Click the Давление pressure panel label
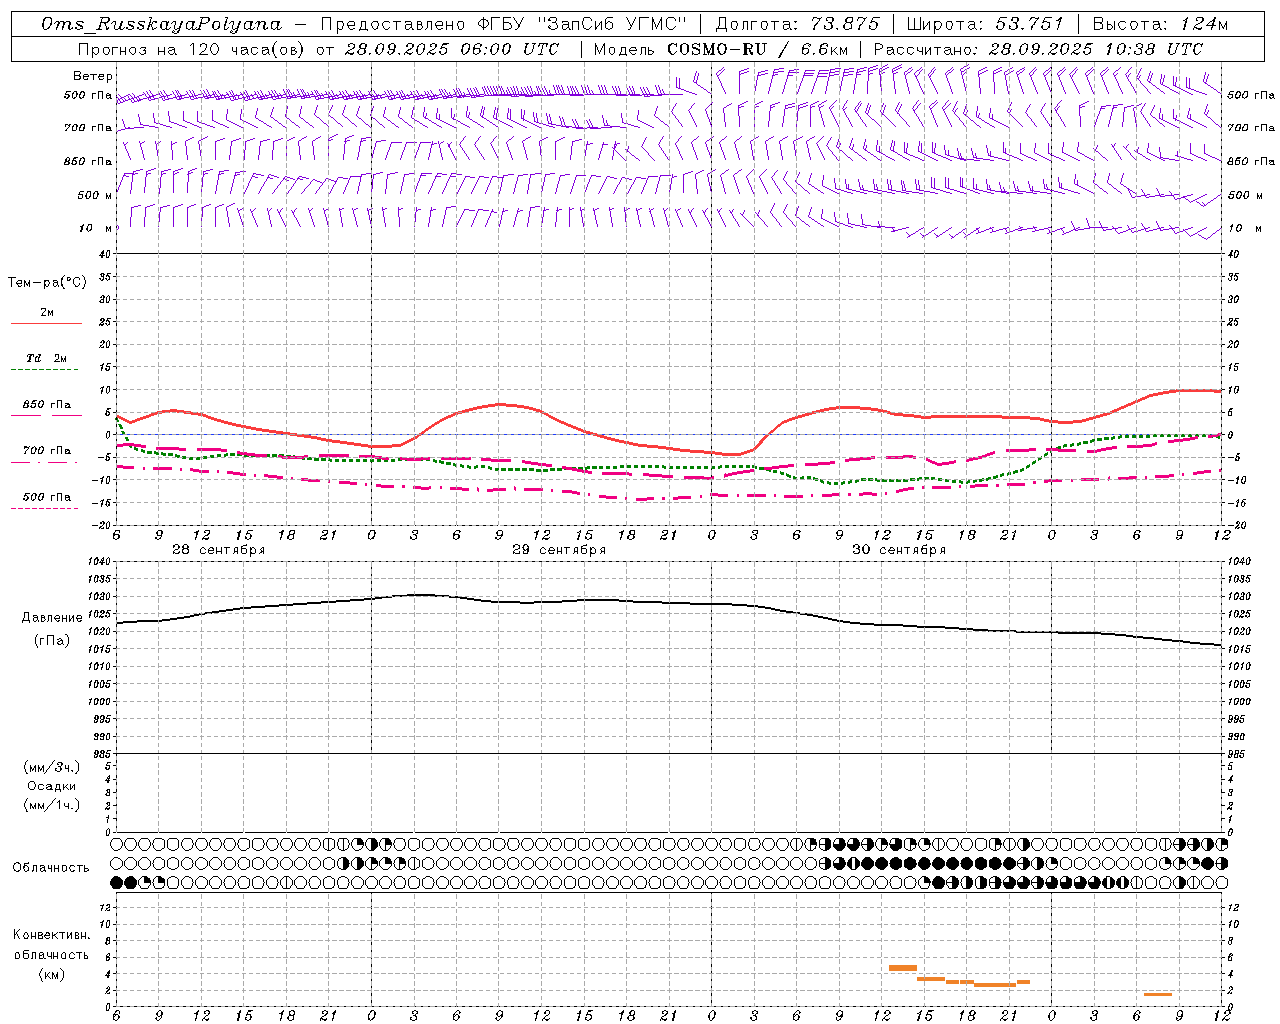The image size is (1280, 1024). point(52,618)
